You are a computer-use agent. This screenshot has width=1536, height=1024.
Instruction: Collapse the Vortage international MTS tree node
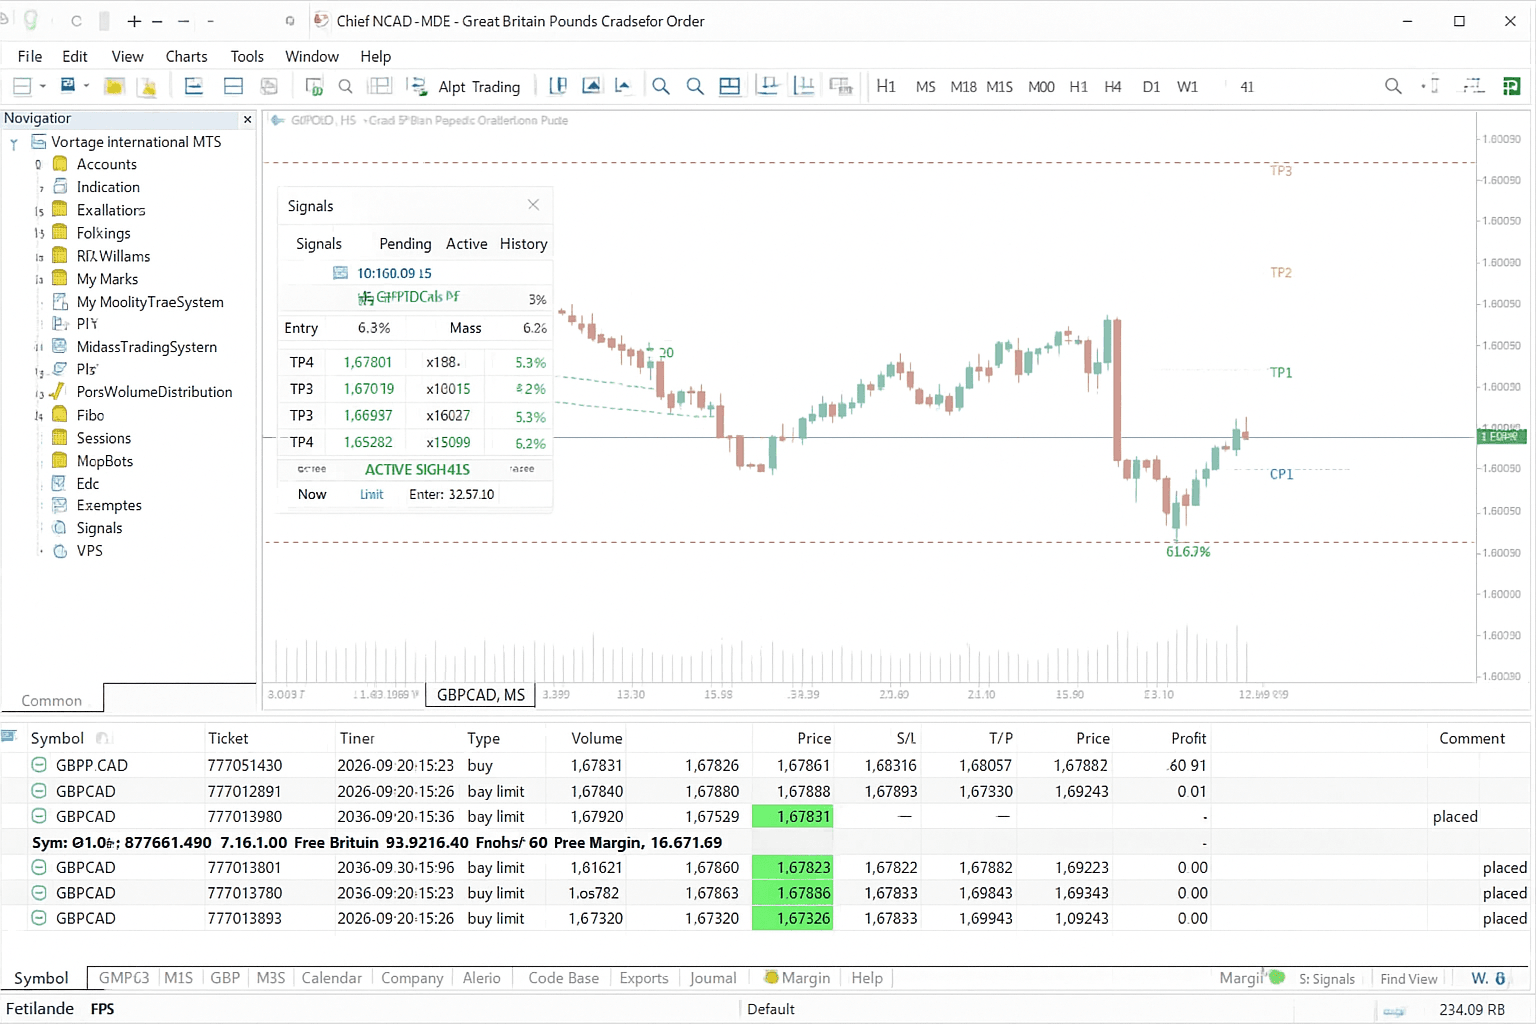click(14, 143)
